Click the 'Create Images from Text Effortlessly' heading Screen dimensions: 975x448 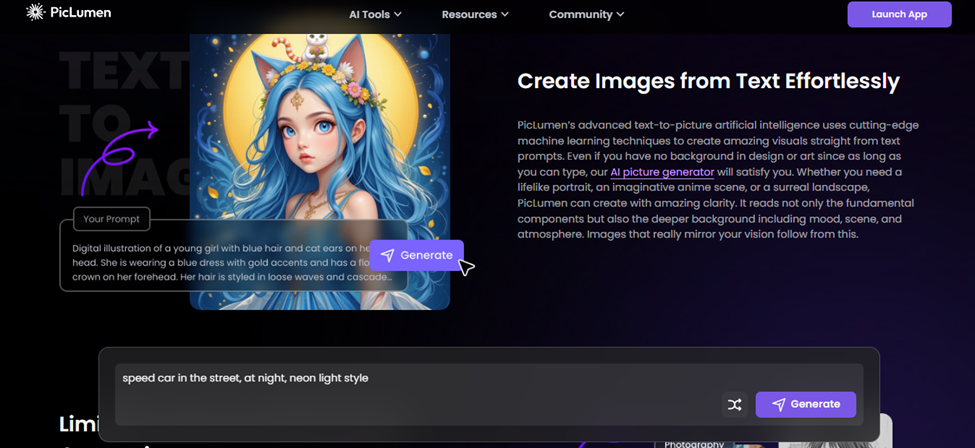(708, 82)
